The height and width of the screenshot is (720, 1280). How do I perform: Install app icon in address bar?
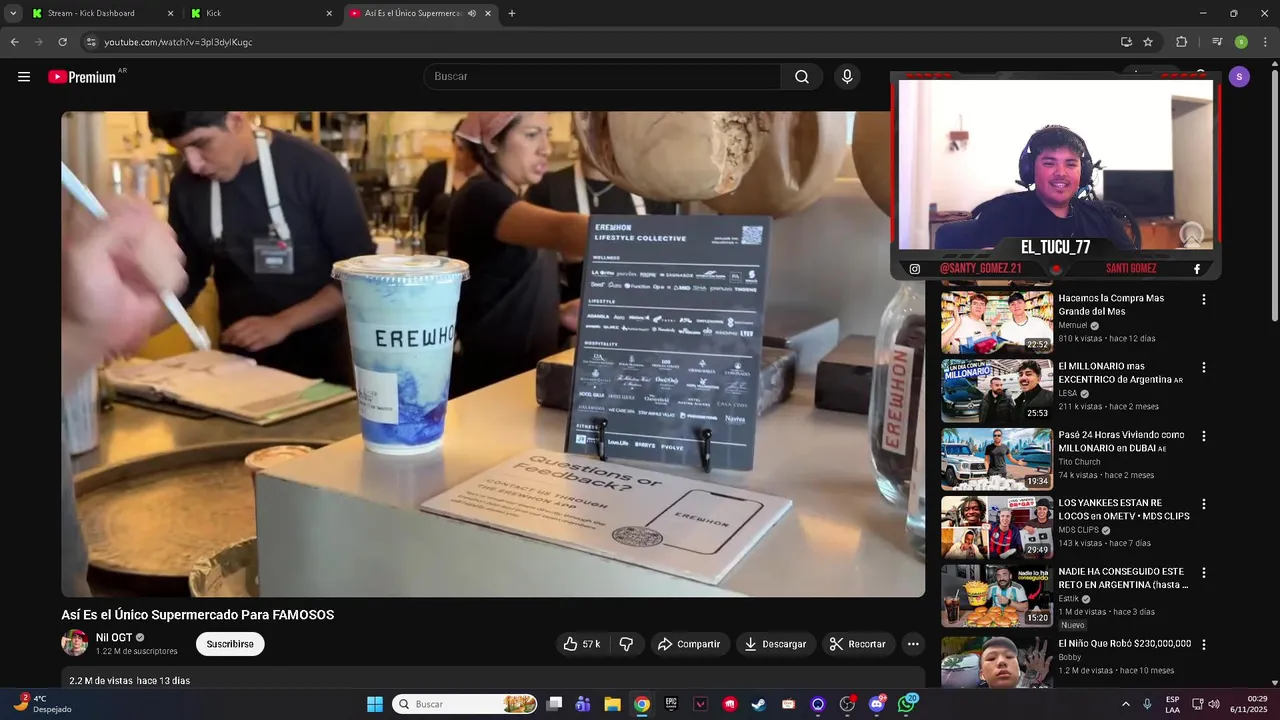(1126, 42)
